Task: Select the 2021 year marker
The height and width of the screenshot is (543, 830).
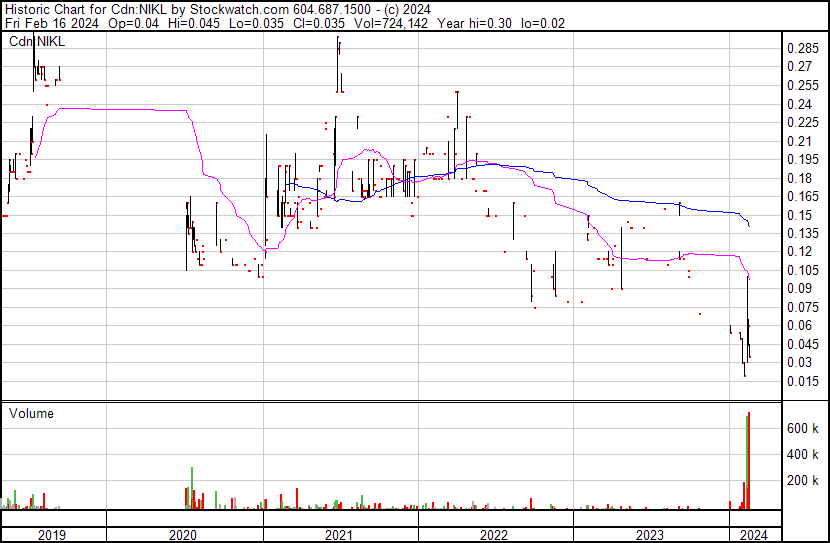Action: click(x=341, y=535)
